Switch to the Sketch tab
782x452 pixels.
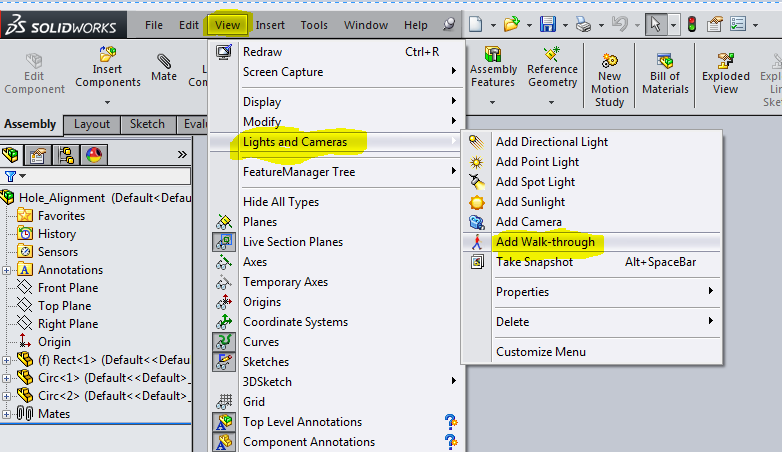pos(147,124)
